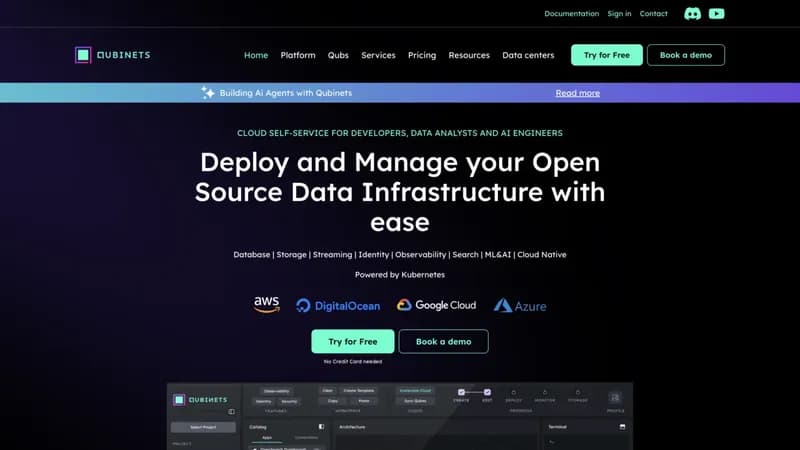Open the YouTube icon link
800x450 pixels.
point(716,14)
